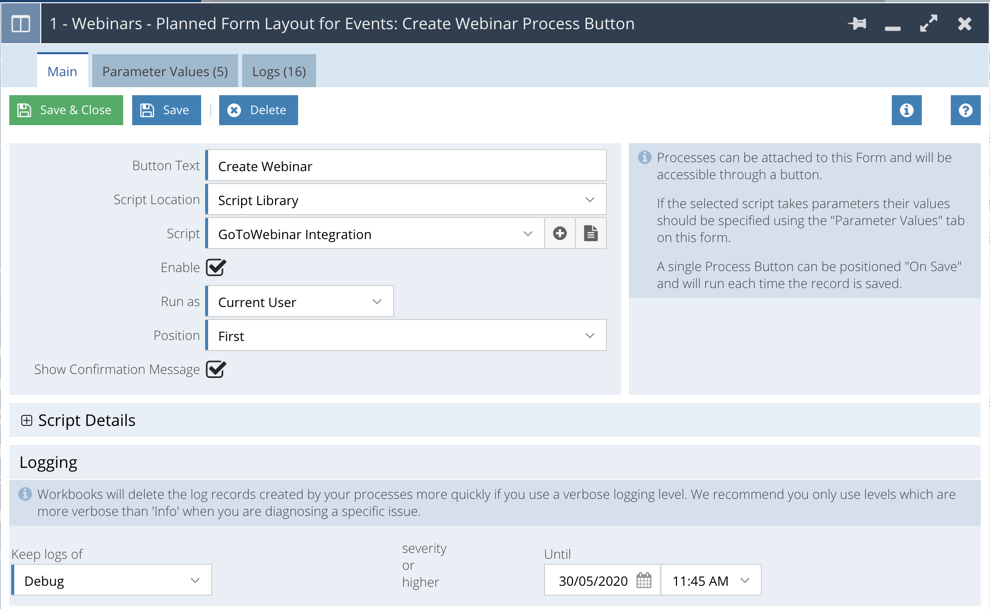990x609 pixels.
Task: Open the Keep logs of Debug dropdown
Action: tap(112, 581)
